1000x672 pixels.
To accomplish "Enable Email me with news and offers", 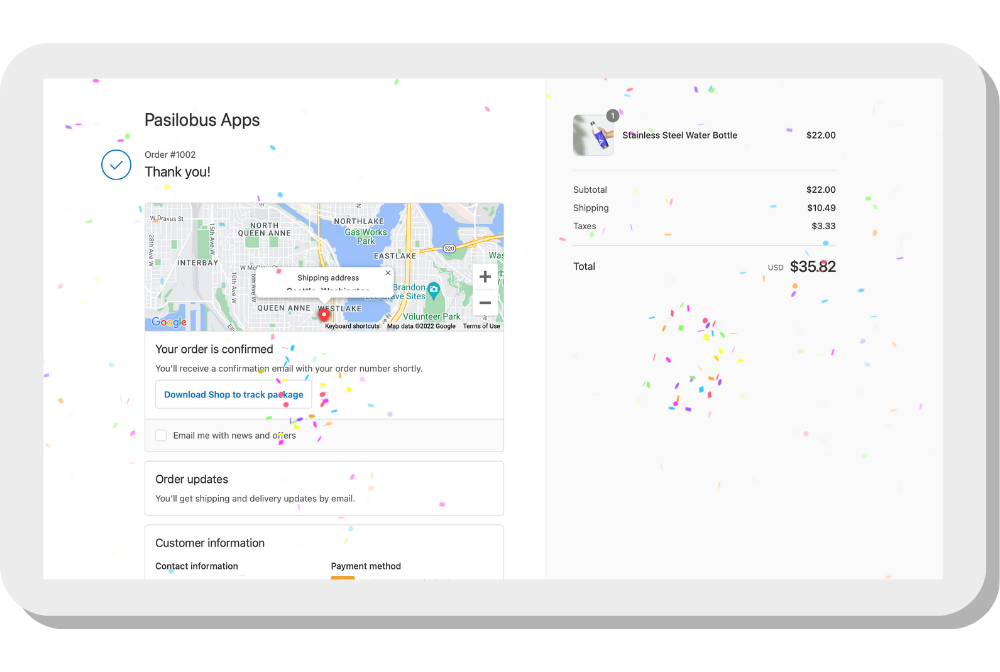I will pos(161,435).
